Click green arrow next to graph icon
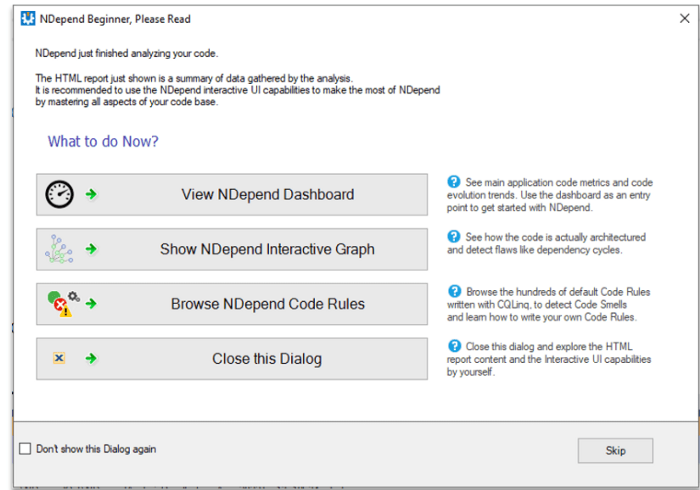This screenshot has height=490, width=700. 91,249
